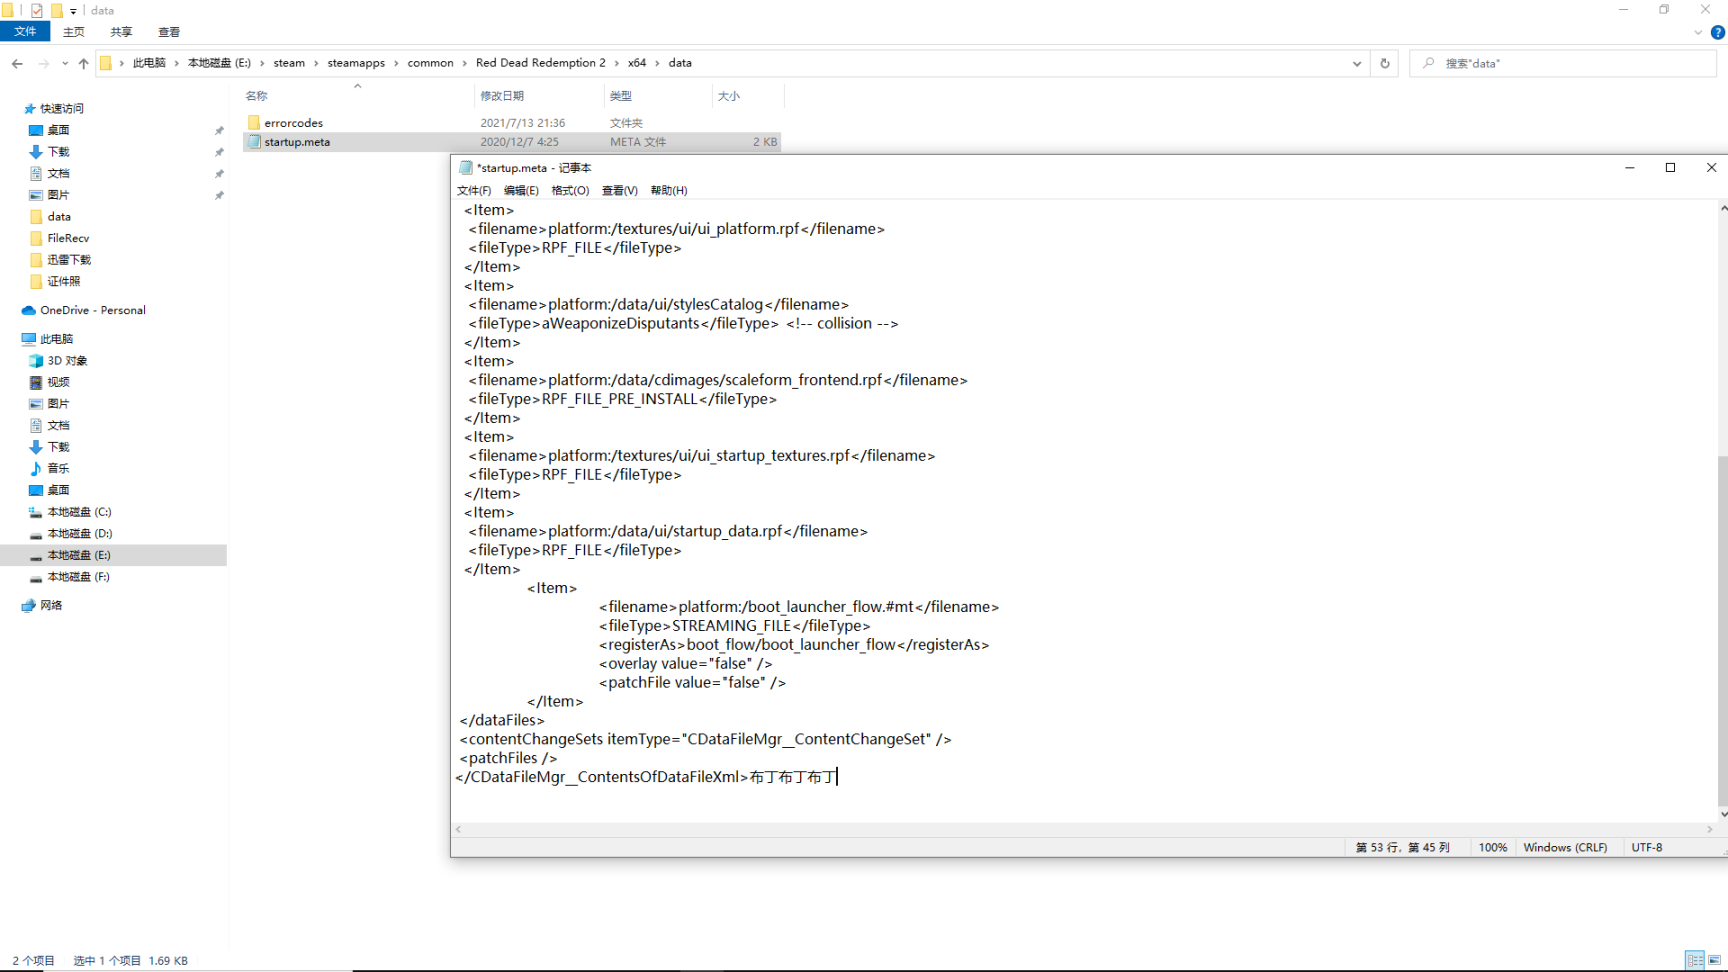Open Notepad's 编辑(E) menu
This screenshot has width=1728, height=972.
(x=521, y=190)
